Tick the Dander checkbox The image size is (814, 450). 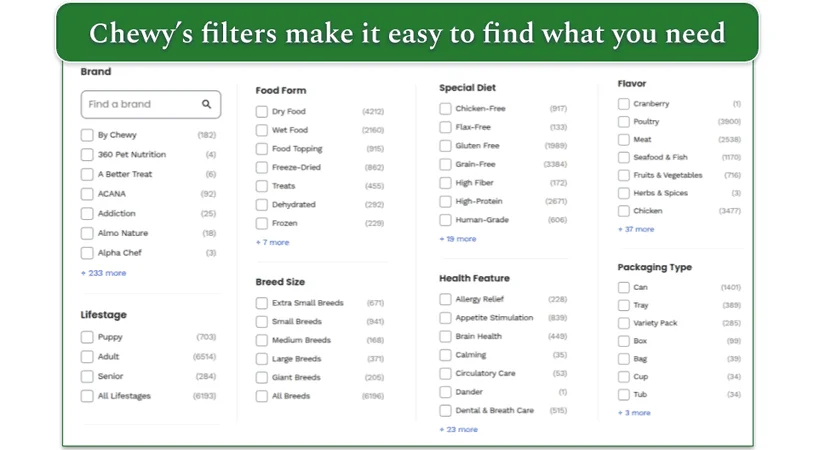(445, 392)
